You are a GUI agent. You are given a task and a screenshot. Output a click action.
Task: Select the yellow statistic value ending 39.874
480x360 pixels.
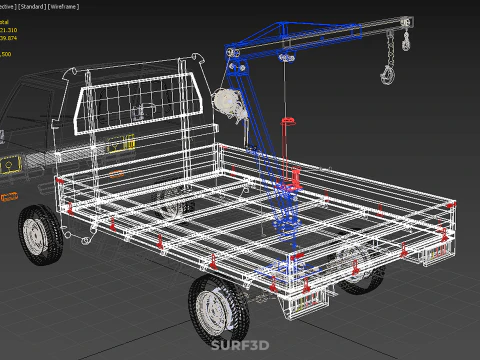[x=8, y=38]
